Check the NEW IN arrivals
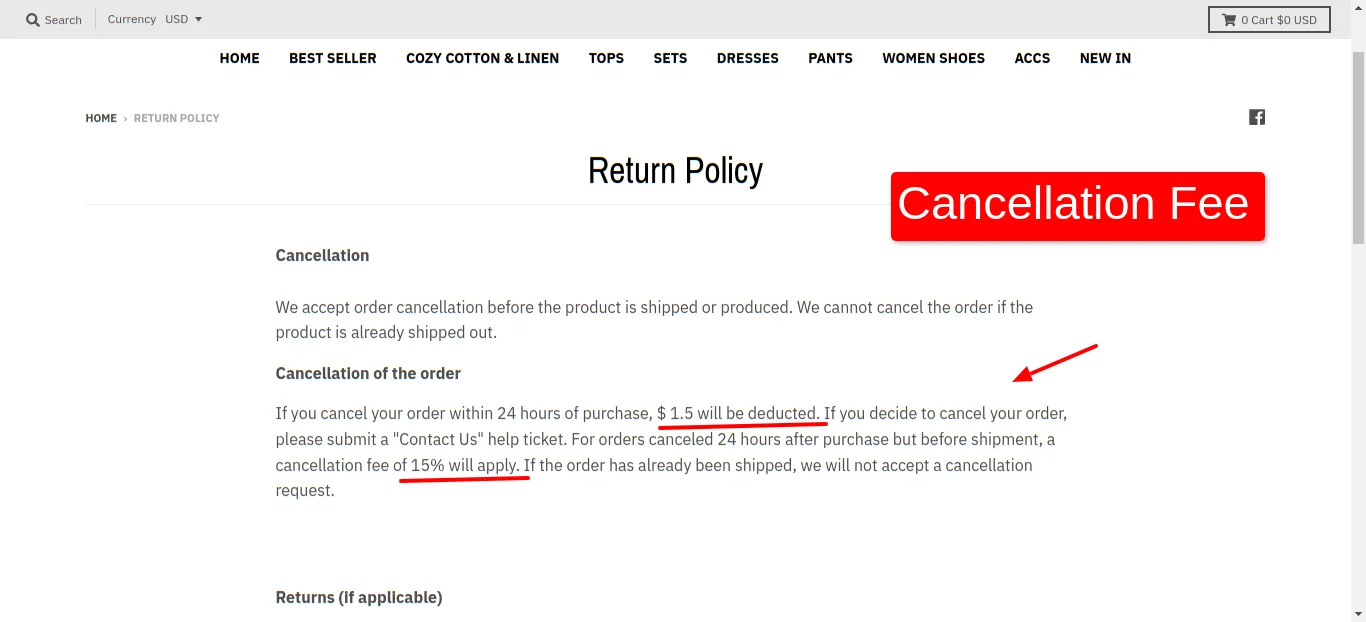Viewport: 1366px width, 622px height. 1105,58
